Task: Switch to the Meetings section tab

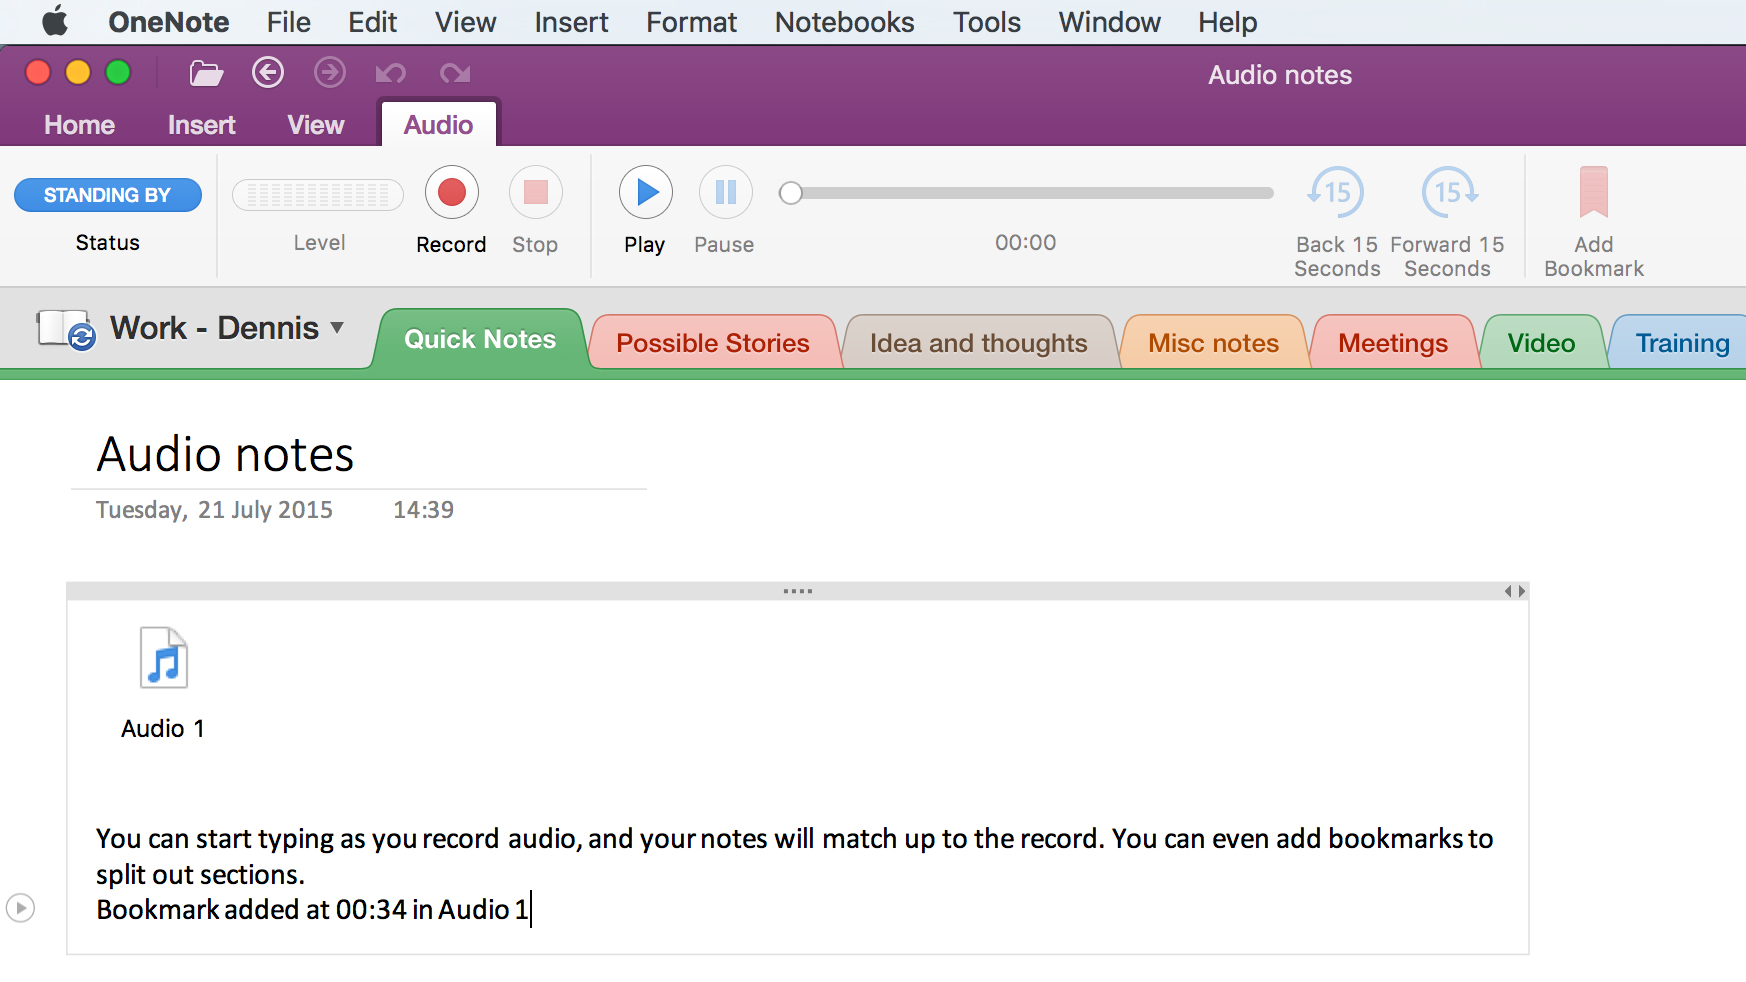Action: click(x=1393, y=342)
